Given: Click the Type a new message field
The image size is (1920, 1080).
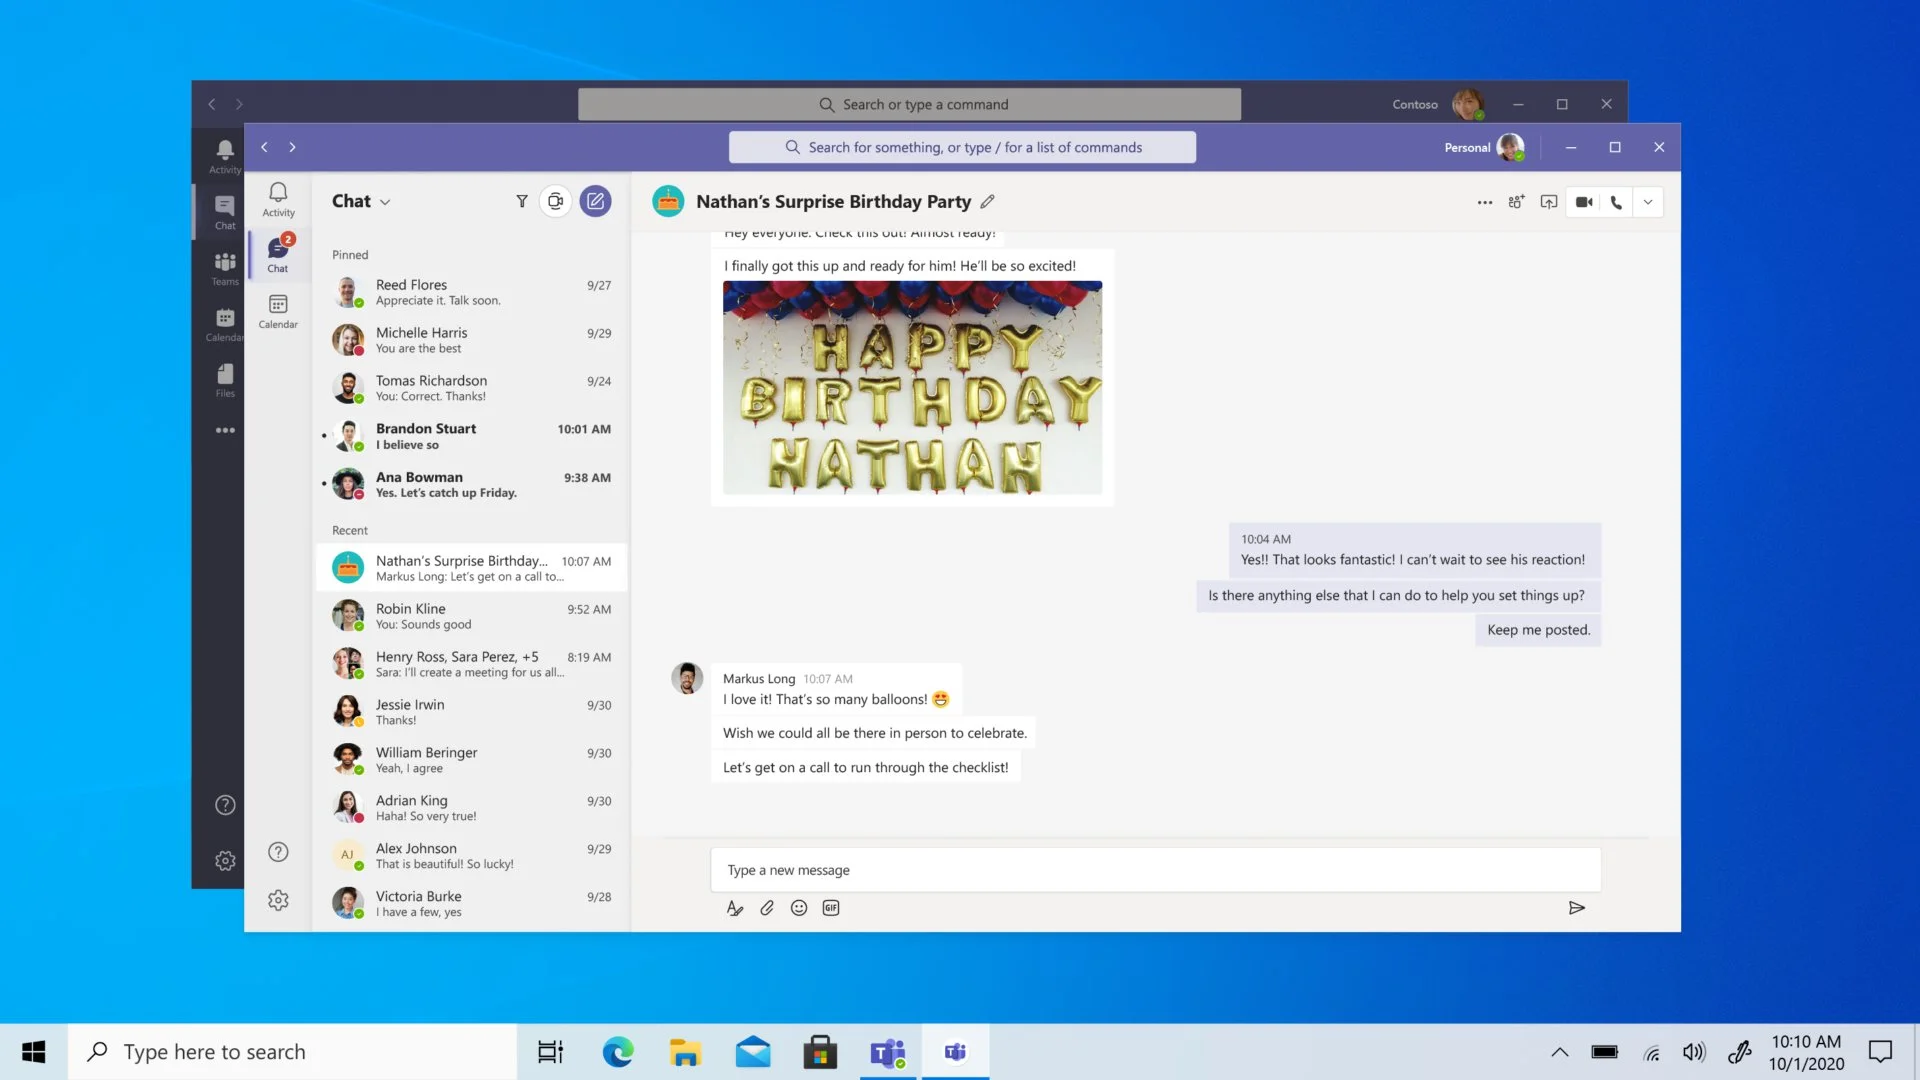Looking at the screenshot, I should (x=1100, y=869).
